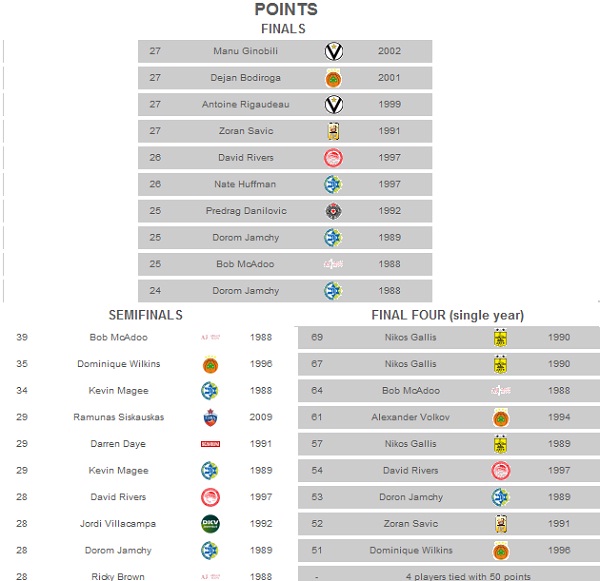The height and width of the screenshot is (581, 600).
Task: Click the FINALS section heading
Action: coord(283,29)
